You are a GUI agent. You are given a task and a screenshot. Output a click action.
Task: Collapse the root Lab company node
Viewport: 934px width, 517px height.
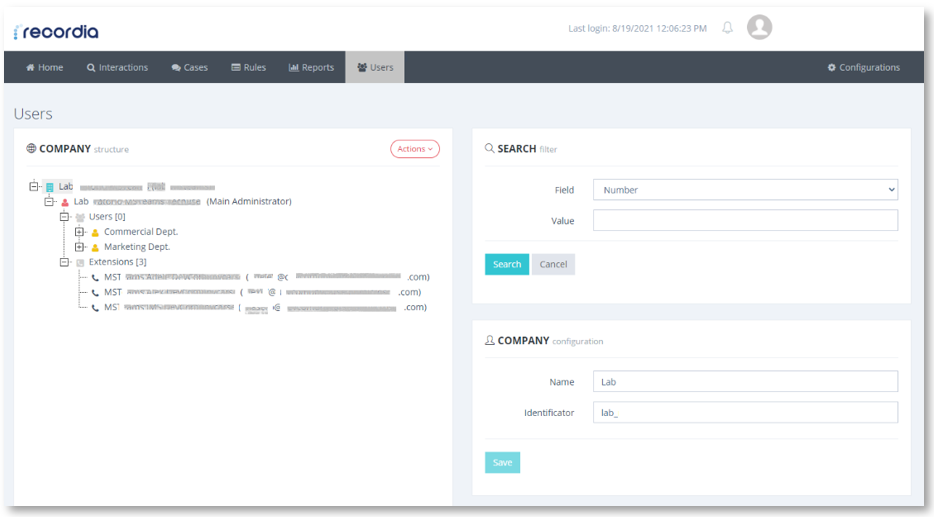pyautogui.click(x=34, y=186)
